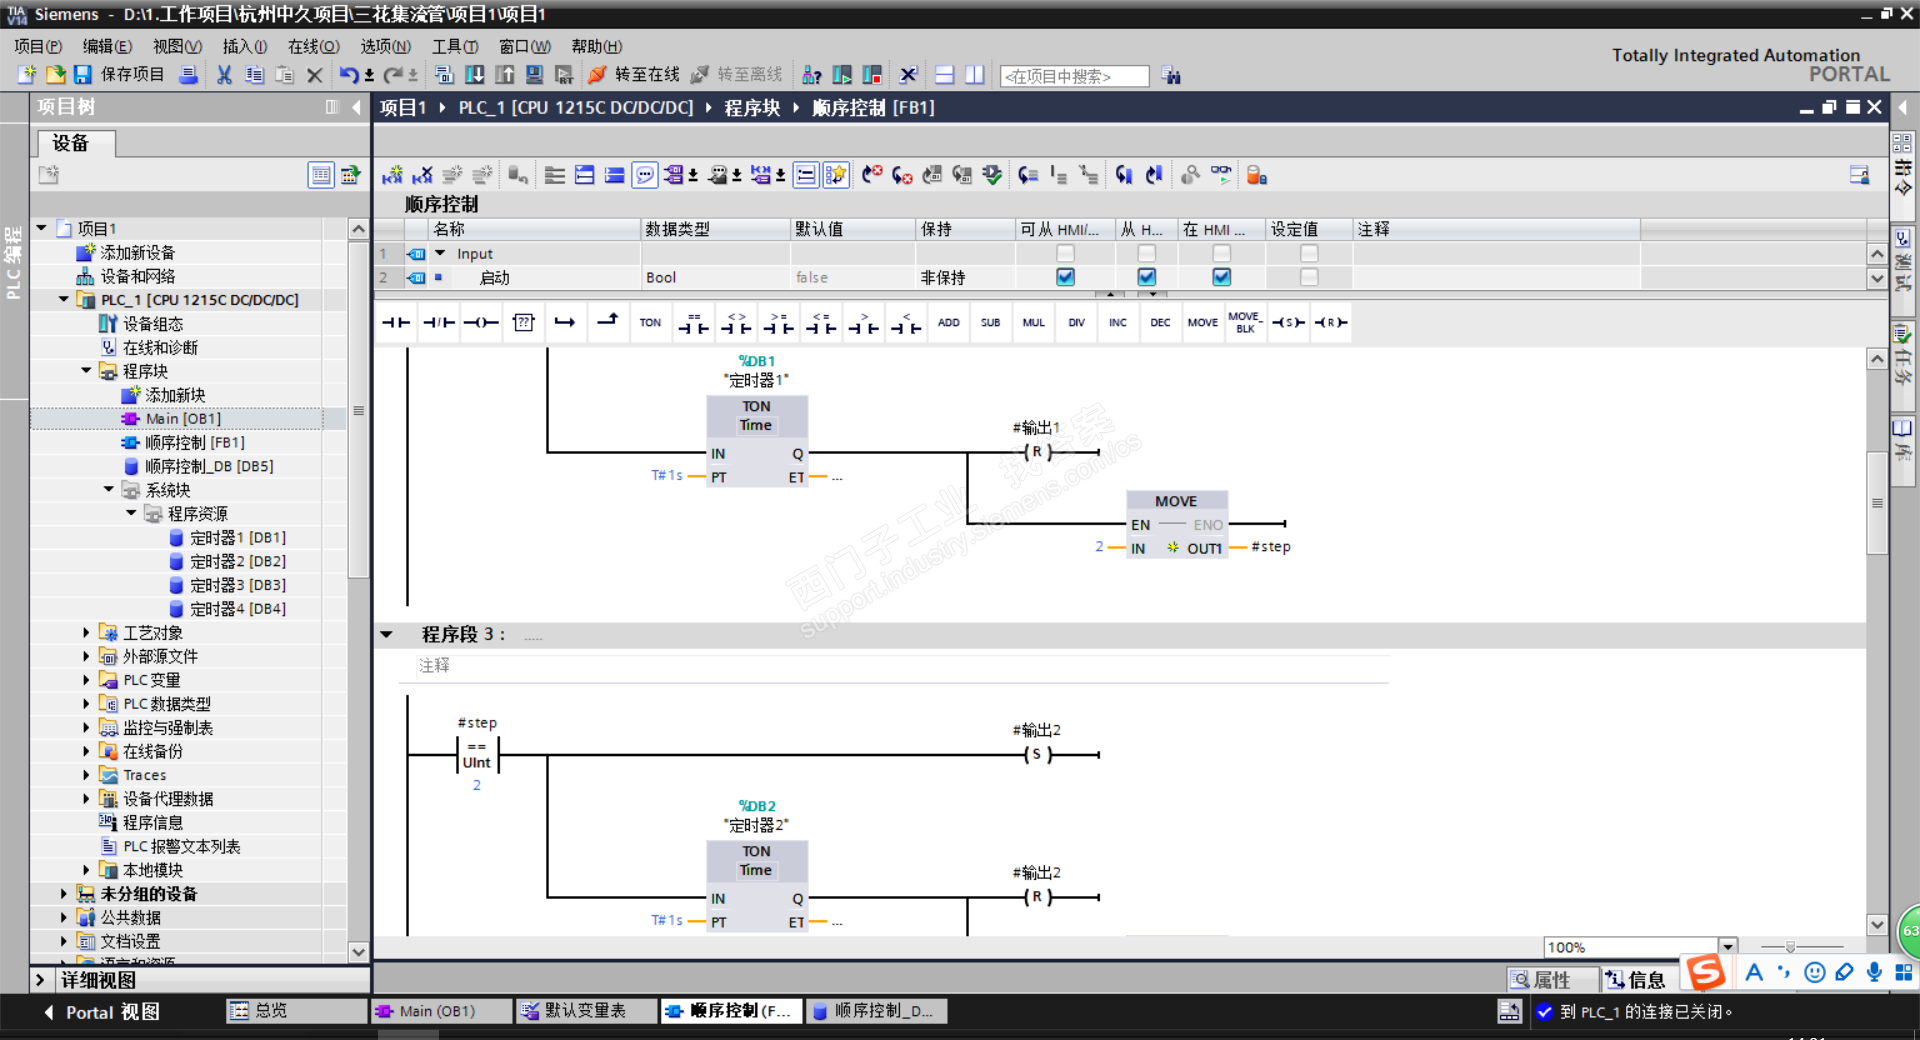
Task: Click the insert network icon
Action: point(392,175)
